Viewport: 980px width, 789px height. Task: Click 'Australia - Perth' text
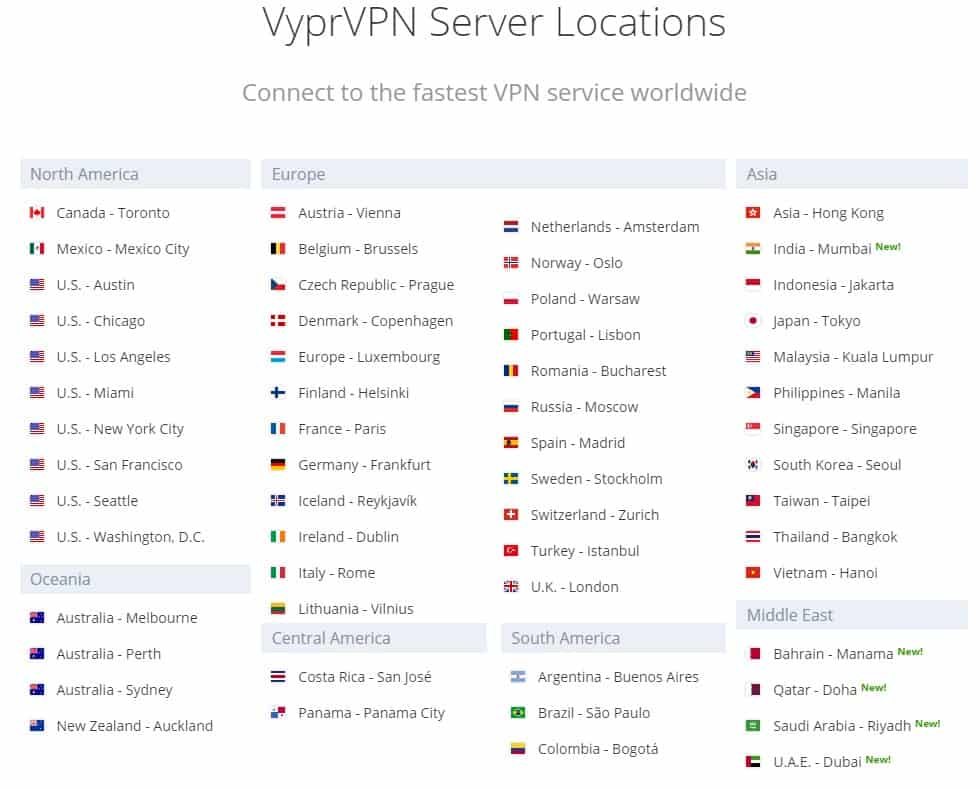pyautogui.click(x=109, y=654)
